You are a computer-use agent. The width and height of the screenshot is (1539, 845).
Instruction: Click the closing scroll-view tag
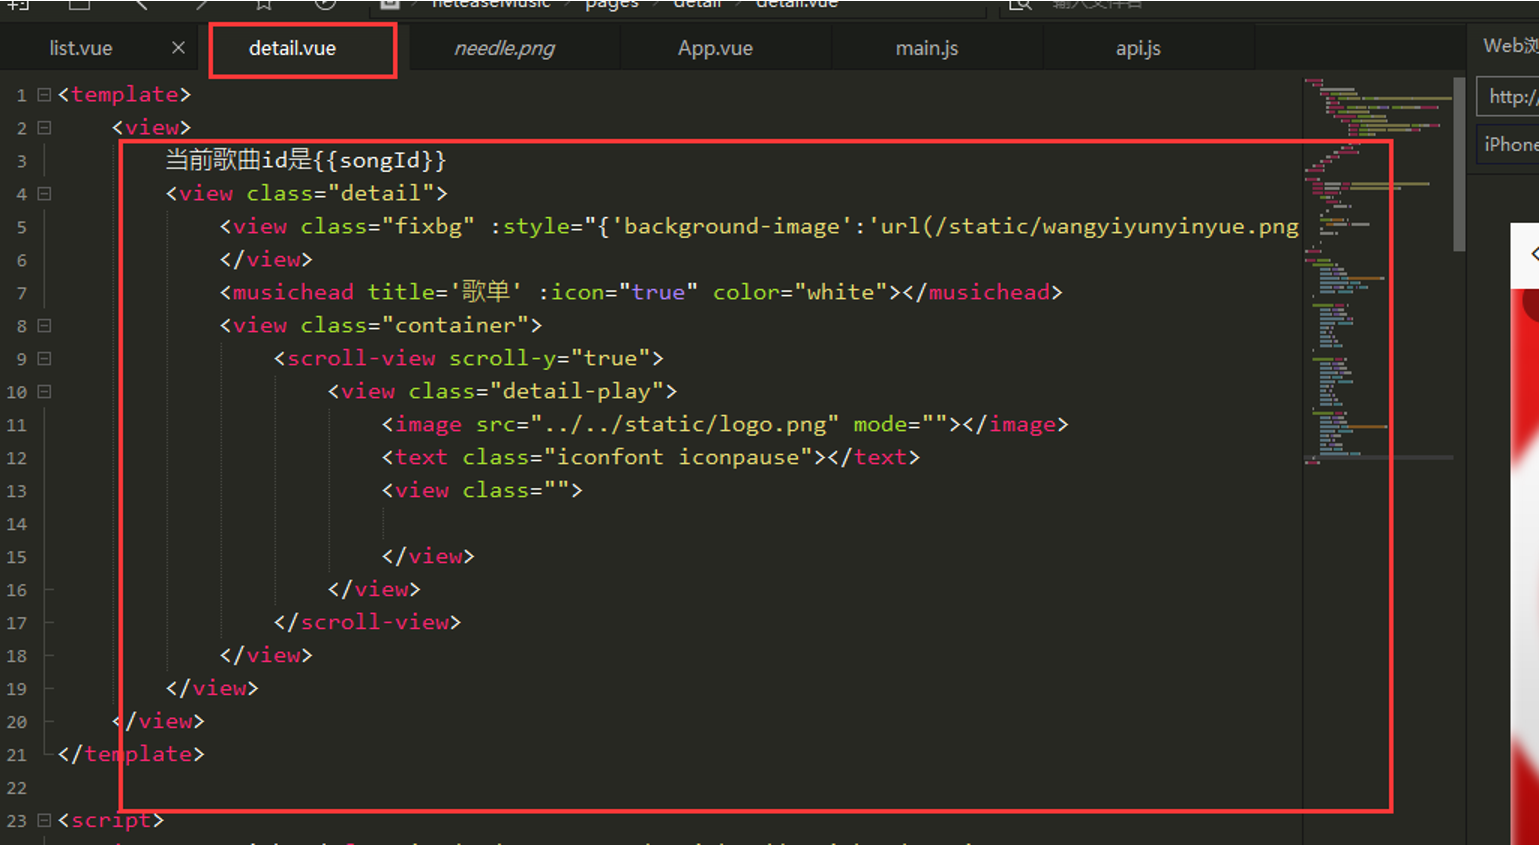pyautogui.click(x=368, y=622)
